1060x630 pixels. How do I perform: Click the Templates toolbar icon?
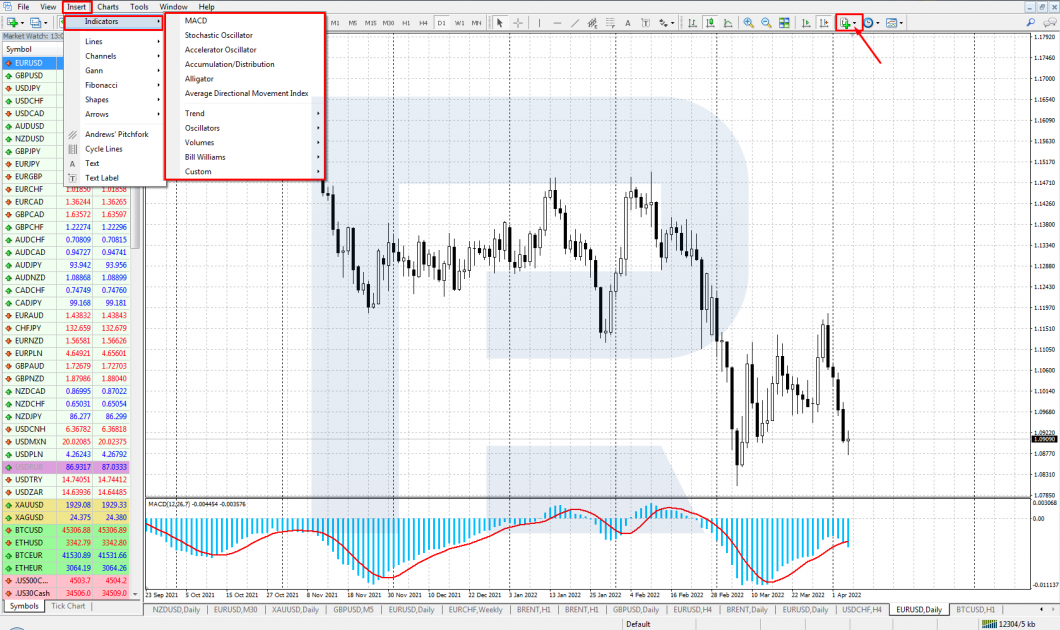(891, 23)
